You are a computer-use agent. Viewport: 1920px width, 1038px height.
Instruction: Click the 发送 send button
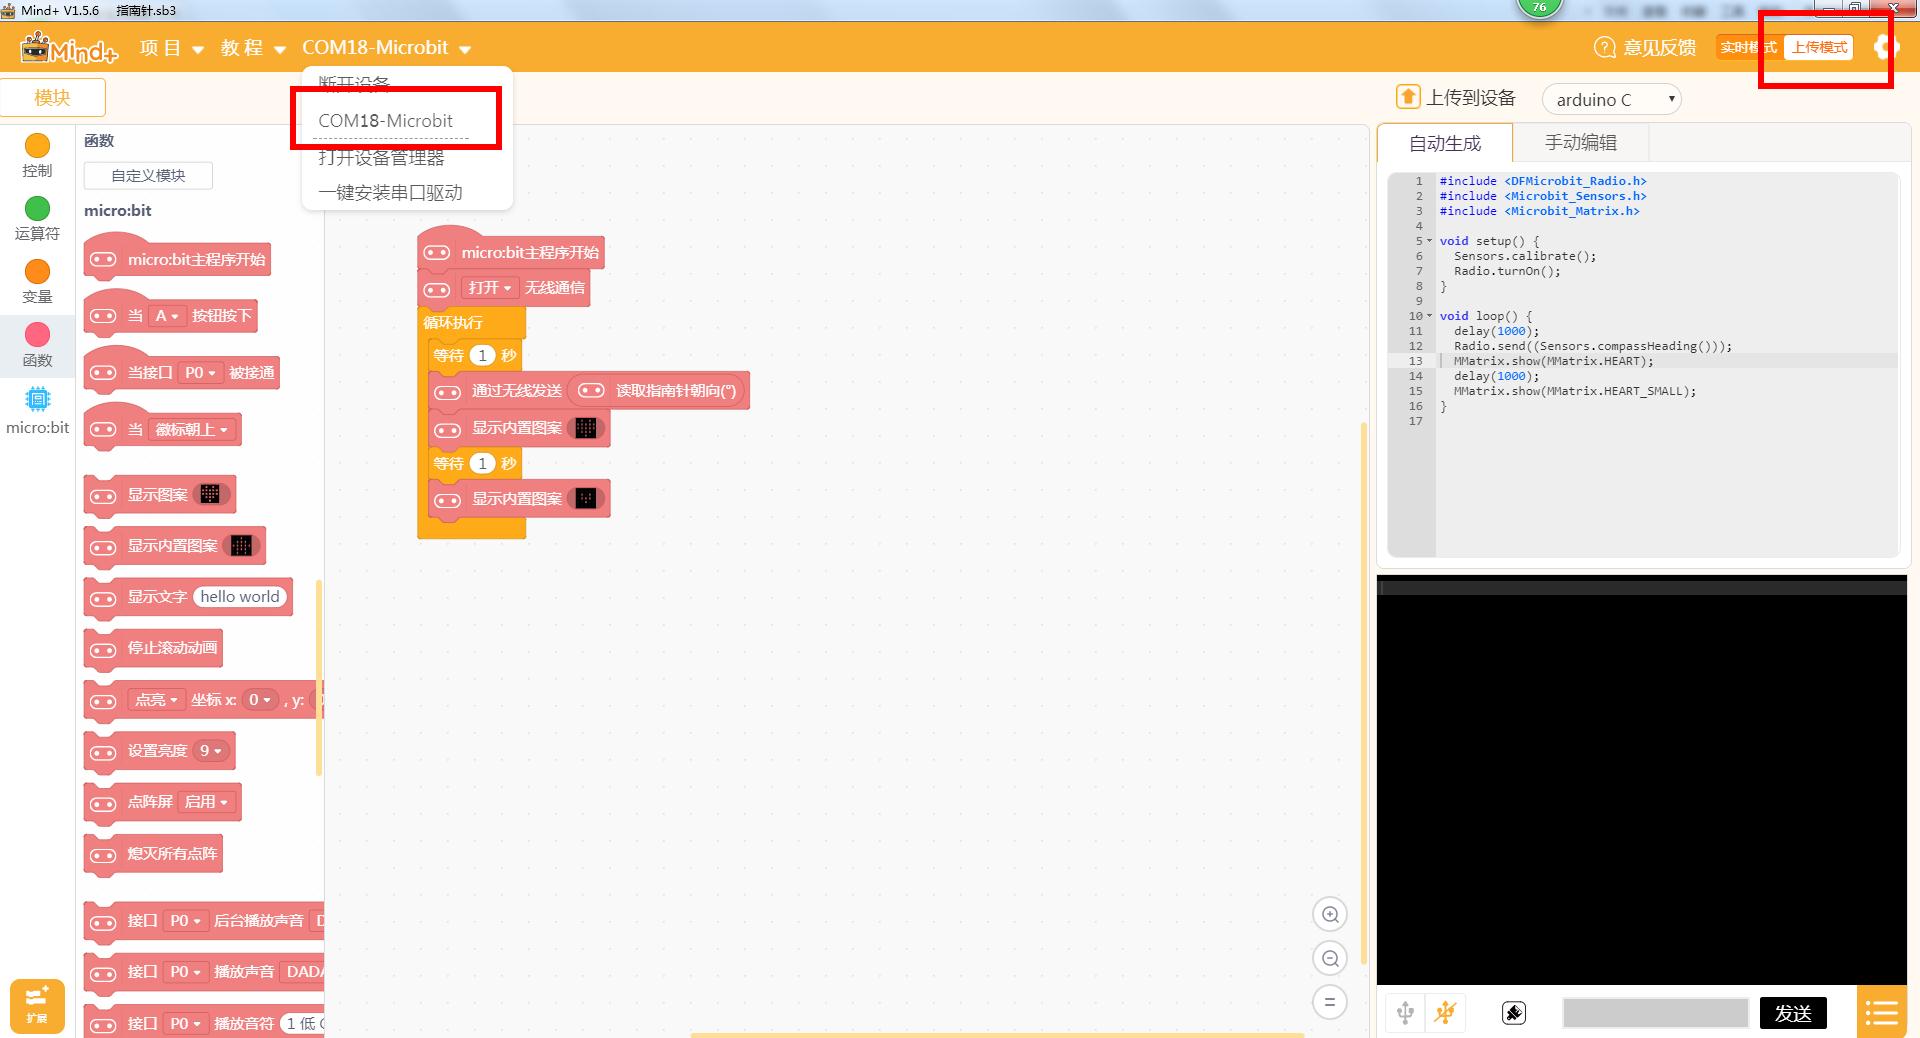1793,1013
